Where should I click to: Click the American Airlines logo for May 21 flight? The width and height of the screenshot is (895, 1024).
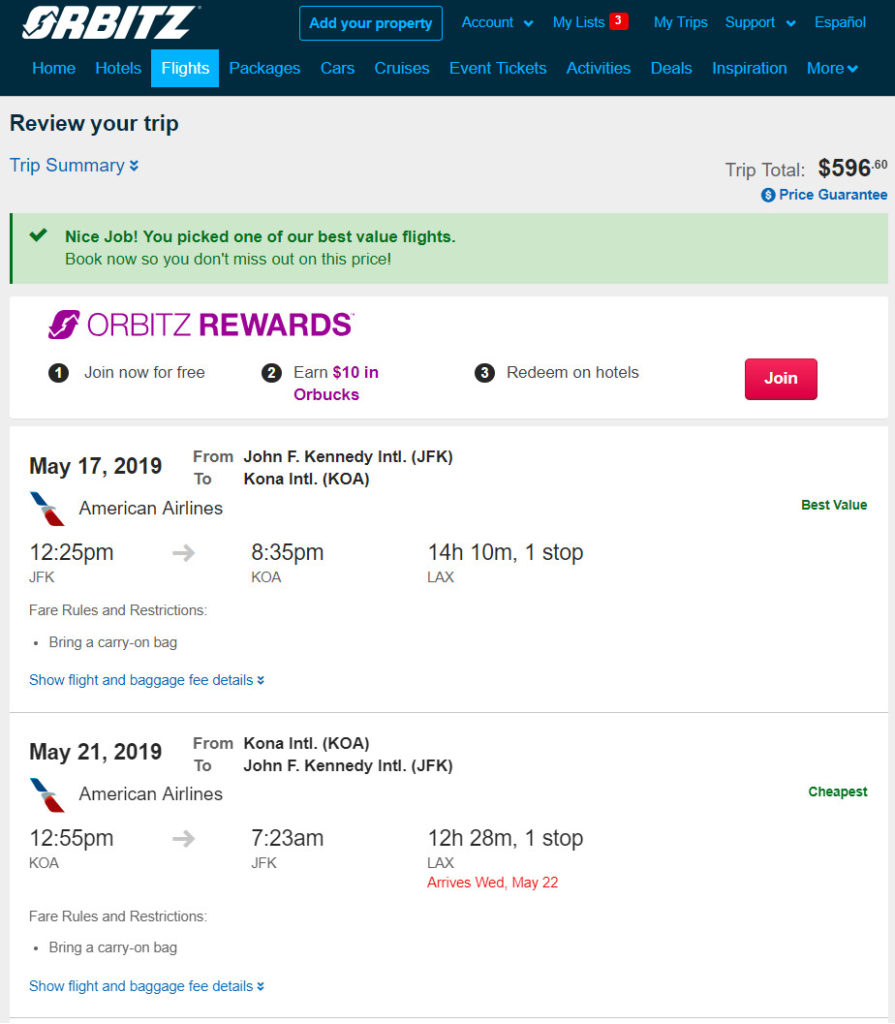coord(48,795)
